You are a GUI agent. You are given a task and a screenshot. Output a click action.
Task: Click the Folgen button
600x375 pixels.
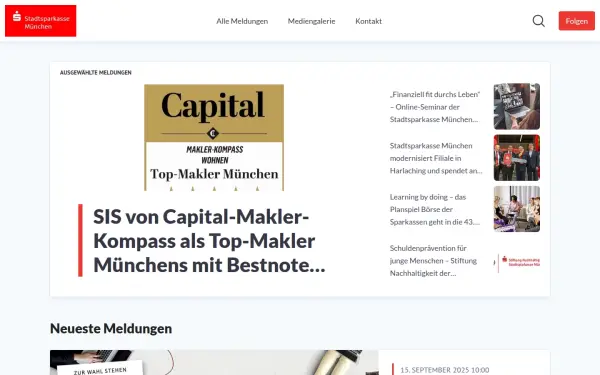pos(576,21)
